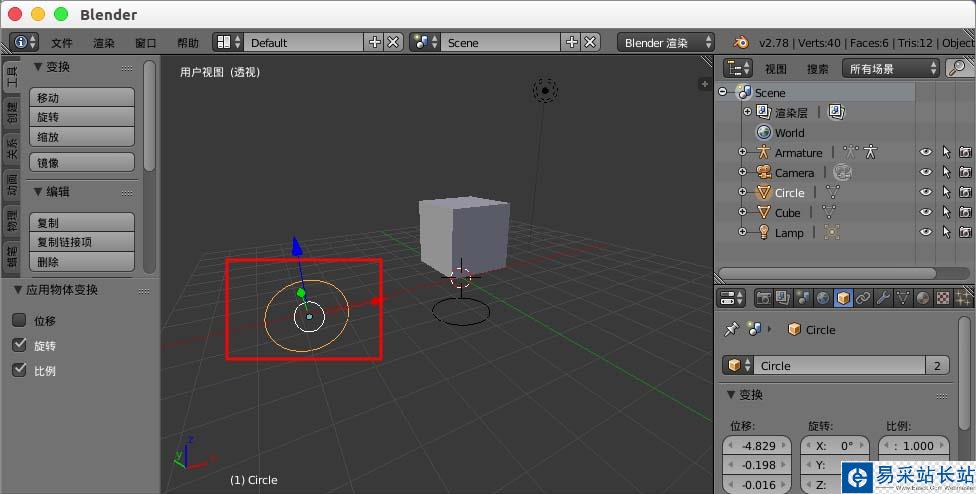Screen dimensions: 976x494
Task: Uncheck the 旋转 checkbox
Action: [x=19, y=345]
